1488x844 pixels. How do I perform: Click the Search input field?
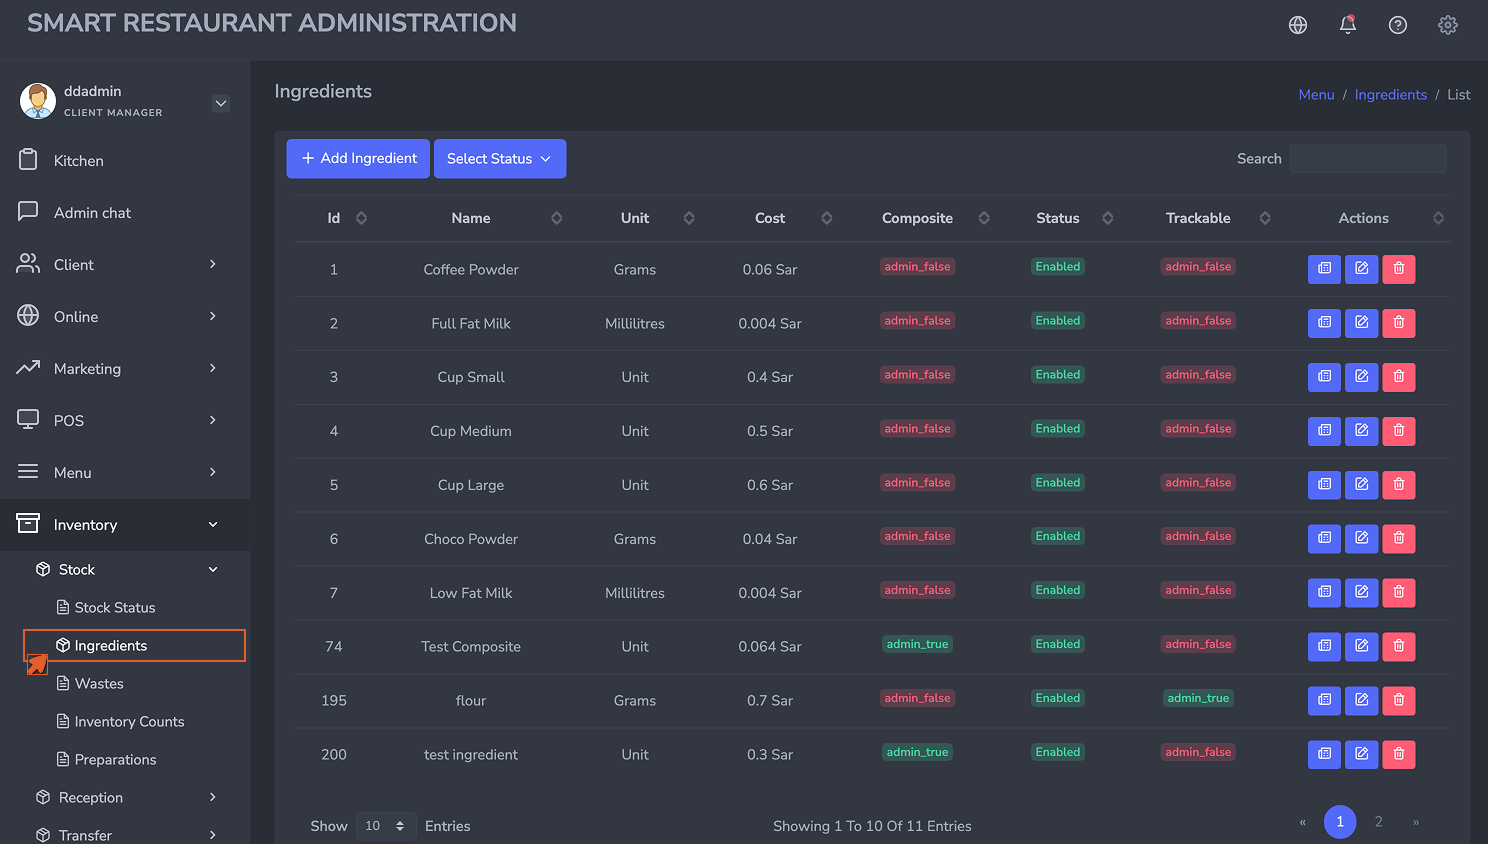coord(1368,159)
